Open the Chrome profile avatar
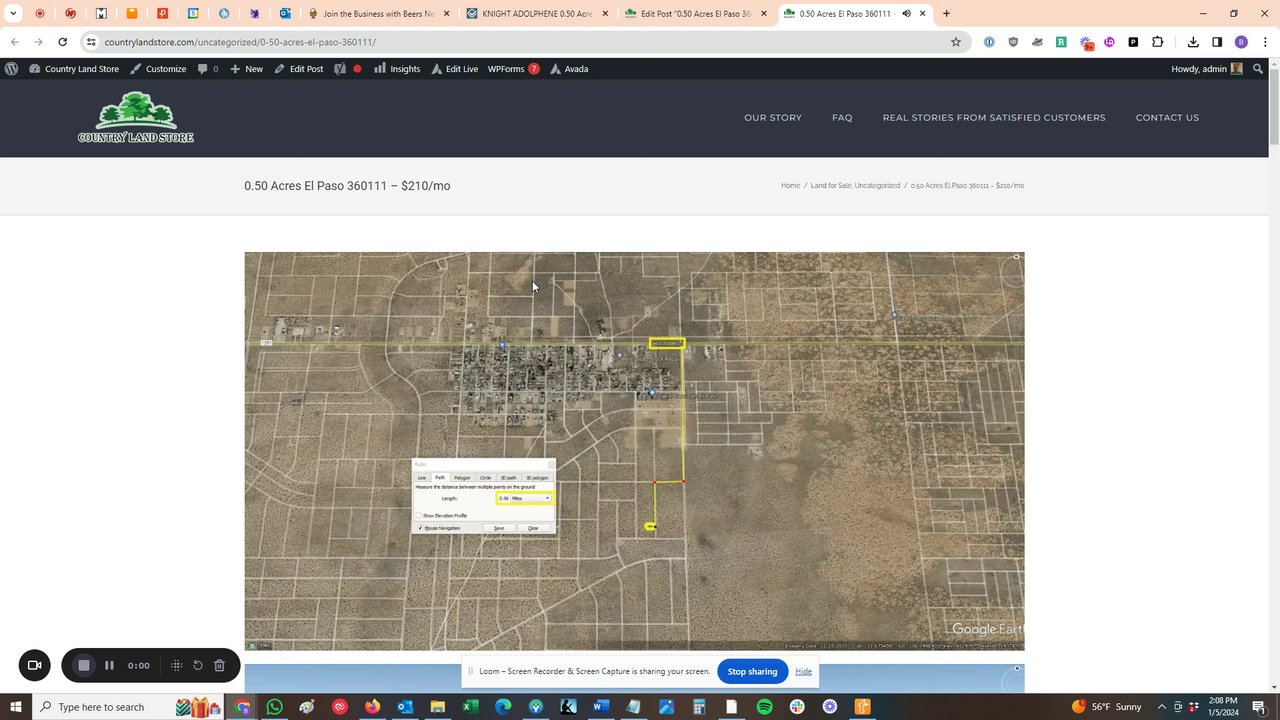The height and width of the screenshot is (720, 1280). pos(1241,42)
